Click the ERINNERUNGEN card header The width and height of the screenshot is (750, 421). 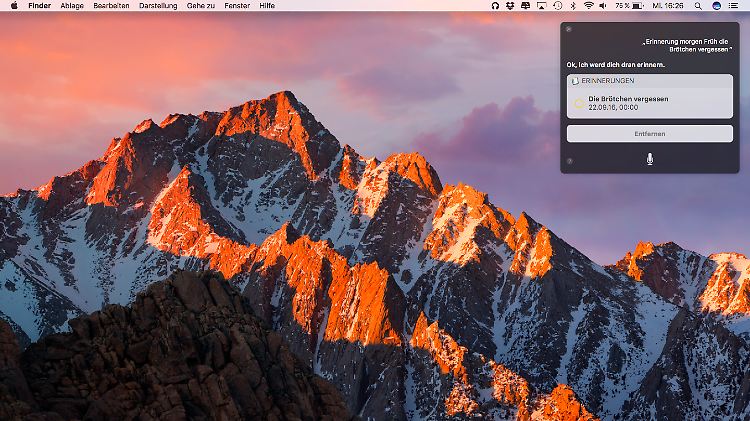[650, 81]
